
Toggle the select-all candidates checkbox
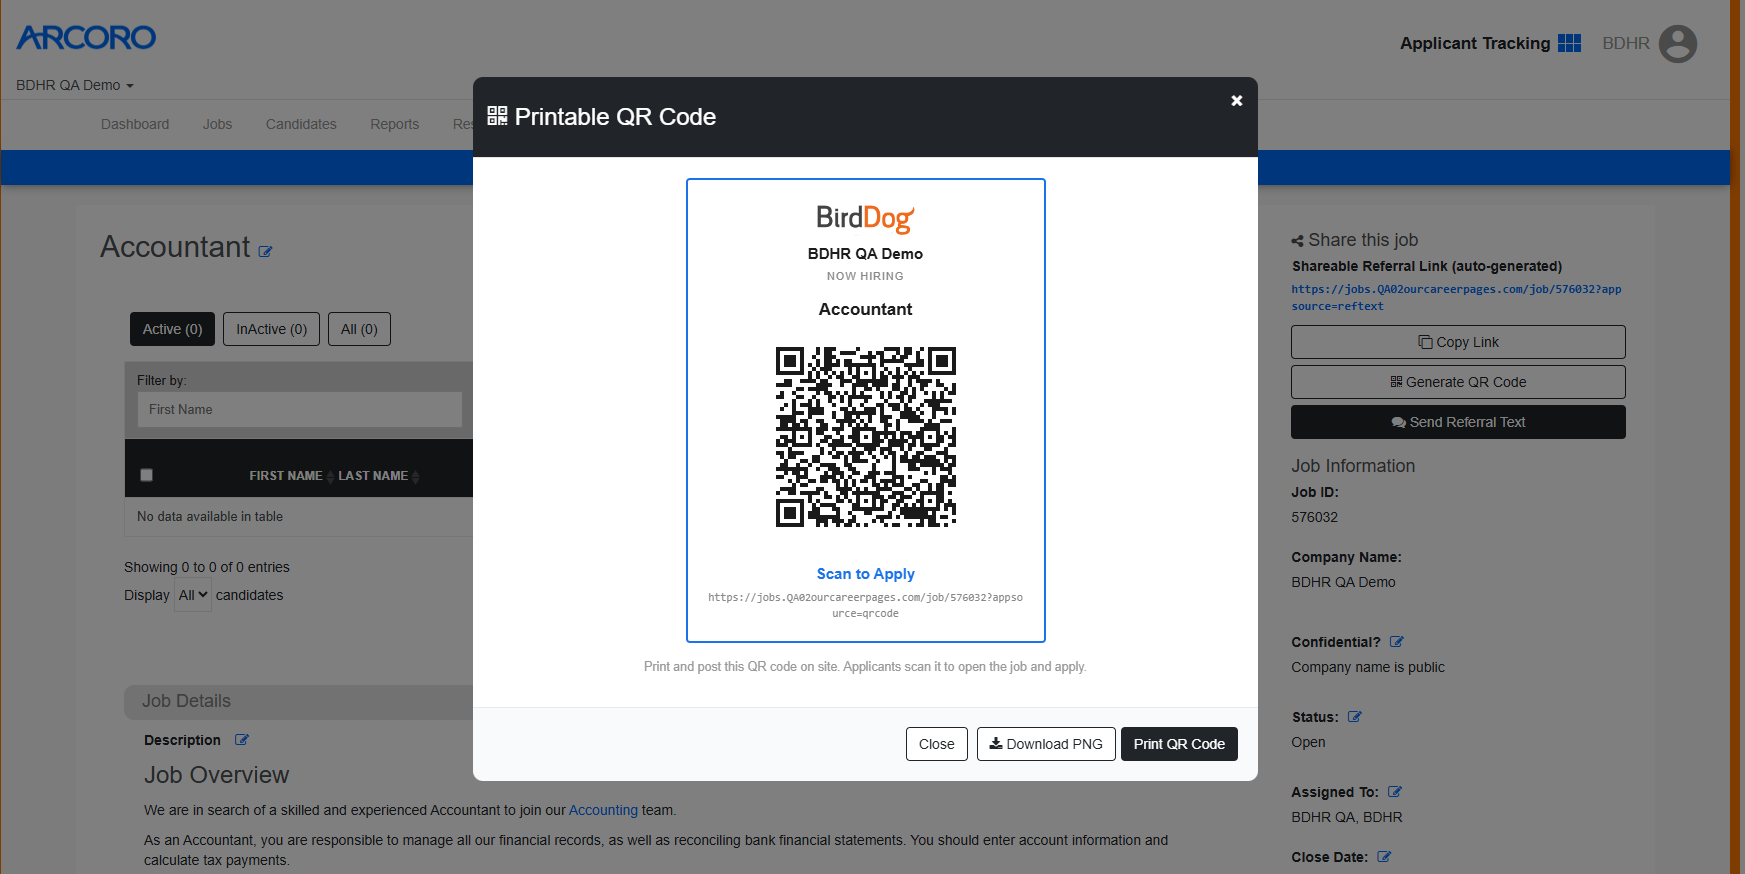(147, 475)
